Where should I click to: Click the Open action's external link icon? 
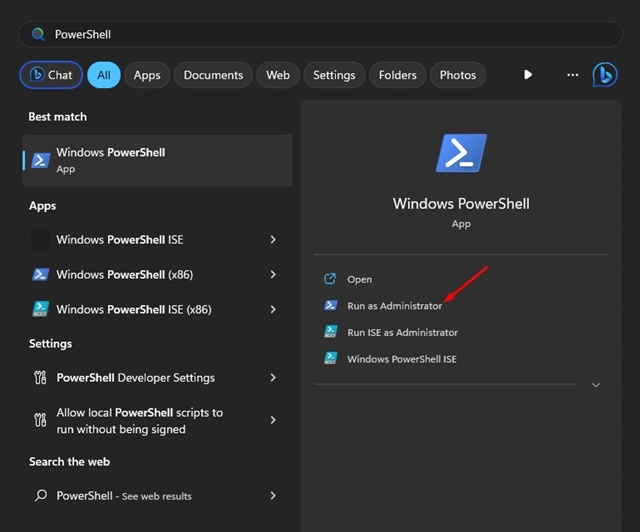pyautogui.click(x=330, y=279)
